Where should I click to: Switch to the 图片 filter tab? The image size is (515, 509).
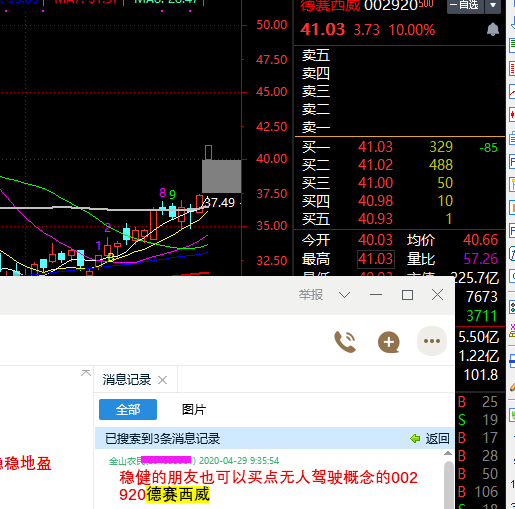click(194, 409)
